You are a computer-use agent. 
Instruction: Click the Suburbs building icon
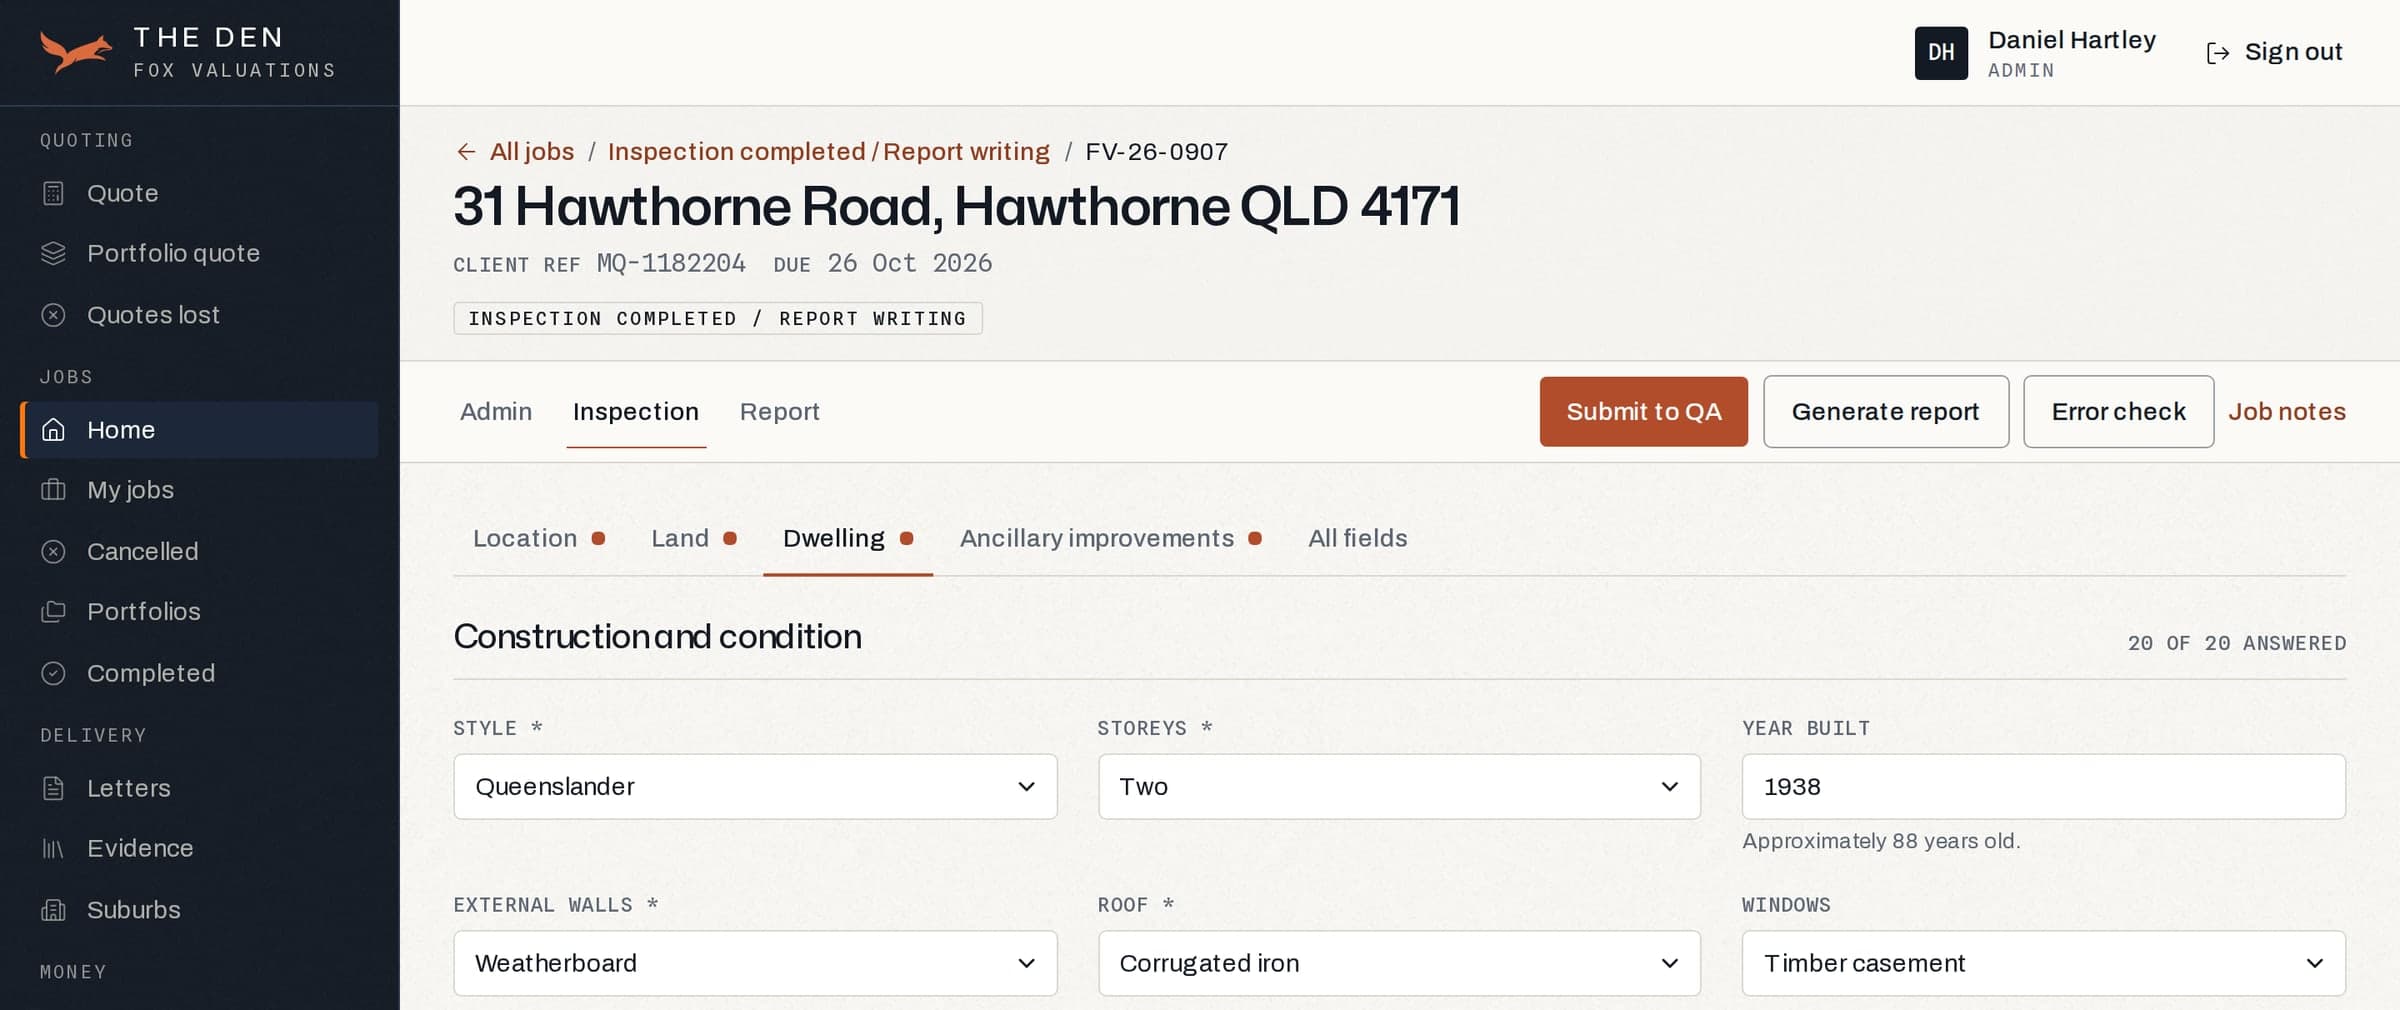(x=53, y=910)
